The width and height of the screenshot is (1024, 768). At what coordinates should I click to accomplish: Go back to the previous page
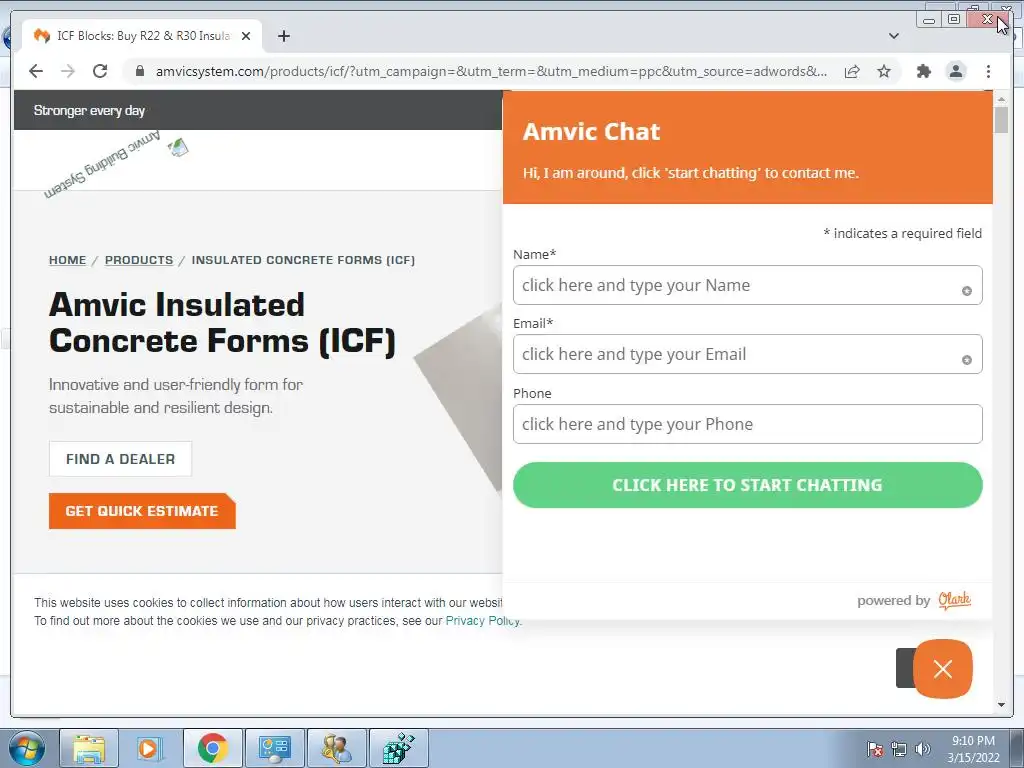coord(36,71)
